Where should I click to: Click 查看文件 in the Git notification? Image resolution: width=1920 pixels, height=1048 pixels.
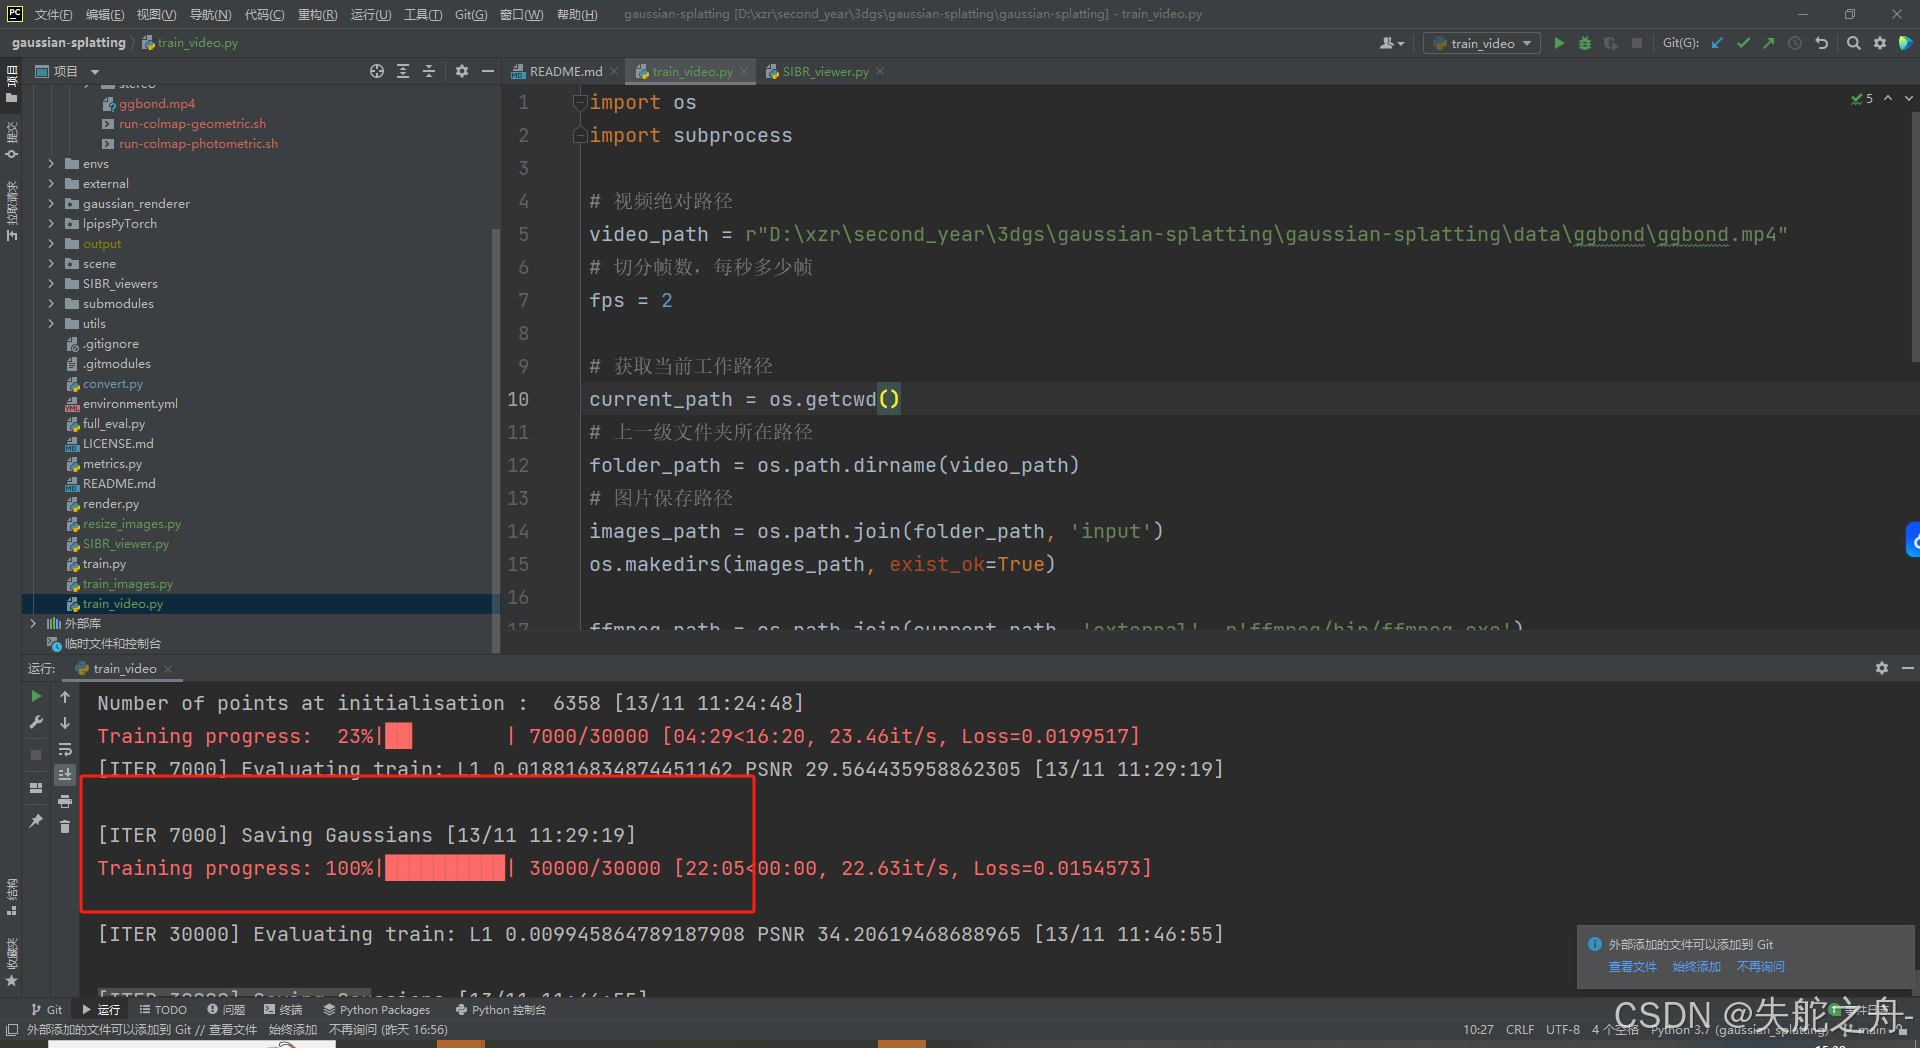(1632, 967)
